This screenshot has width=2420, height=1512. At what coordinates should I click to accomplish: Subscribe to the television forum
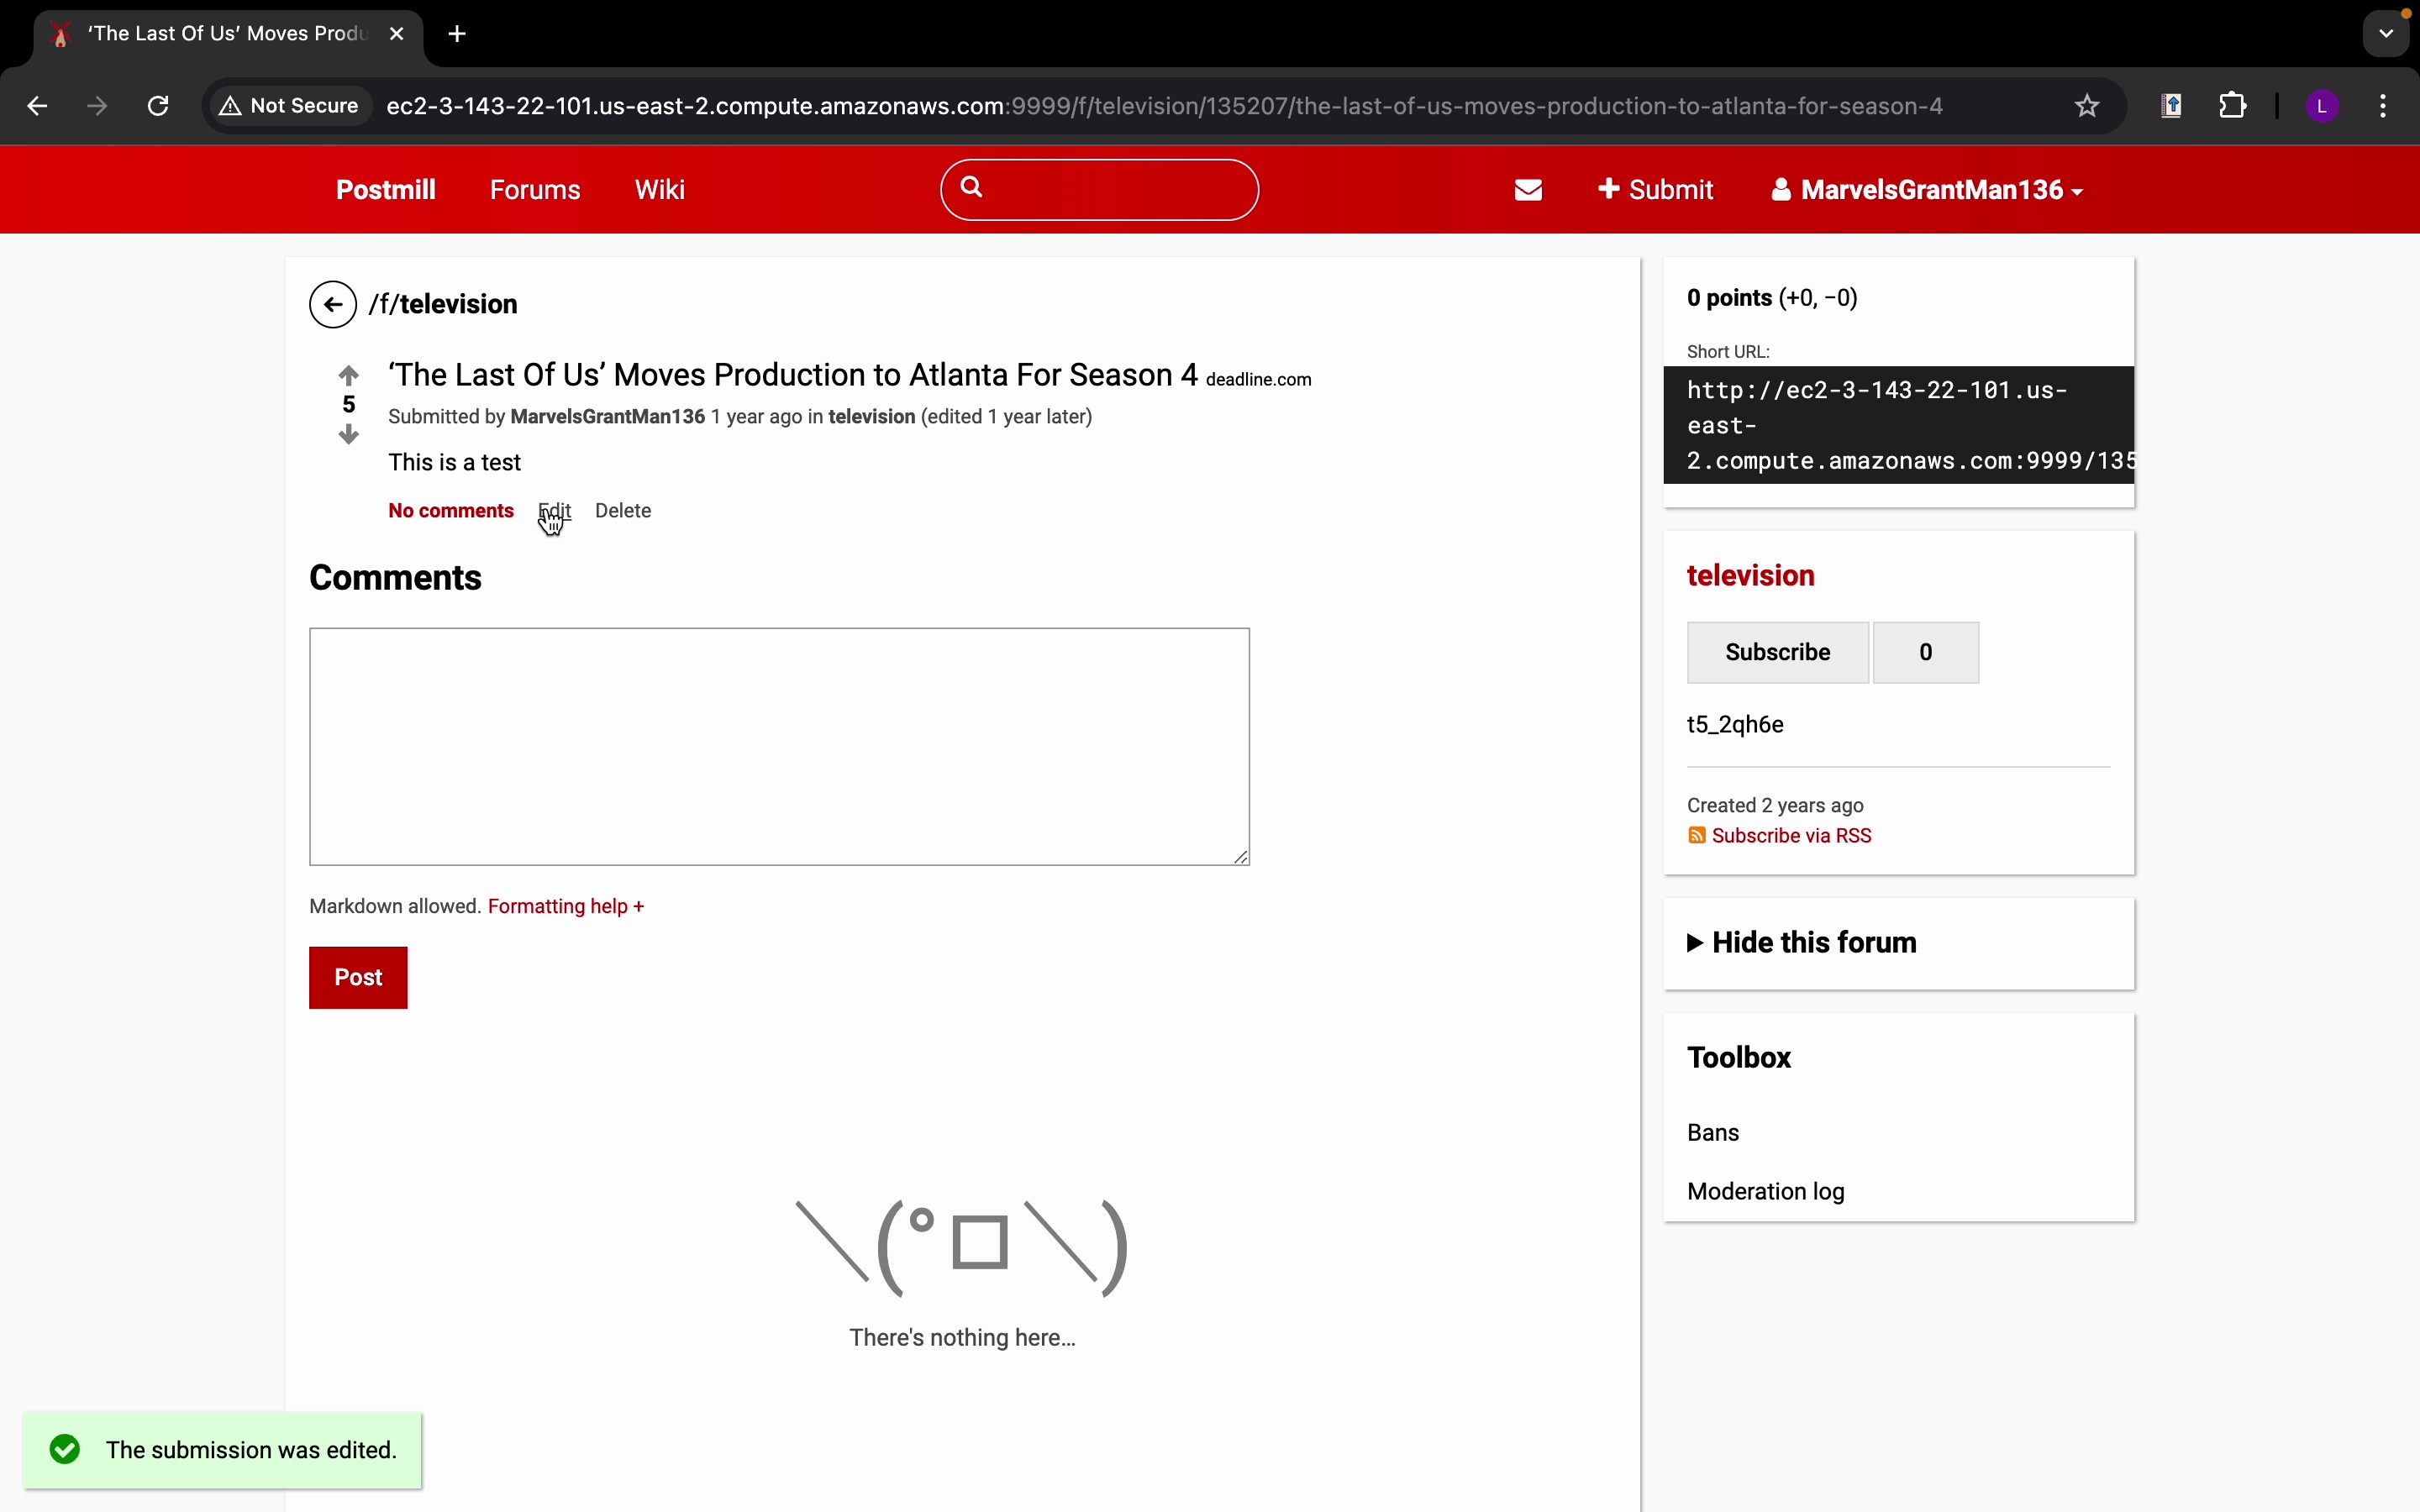pyautogui.click(x=1777, y=652)
